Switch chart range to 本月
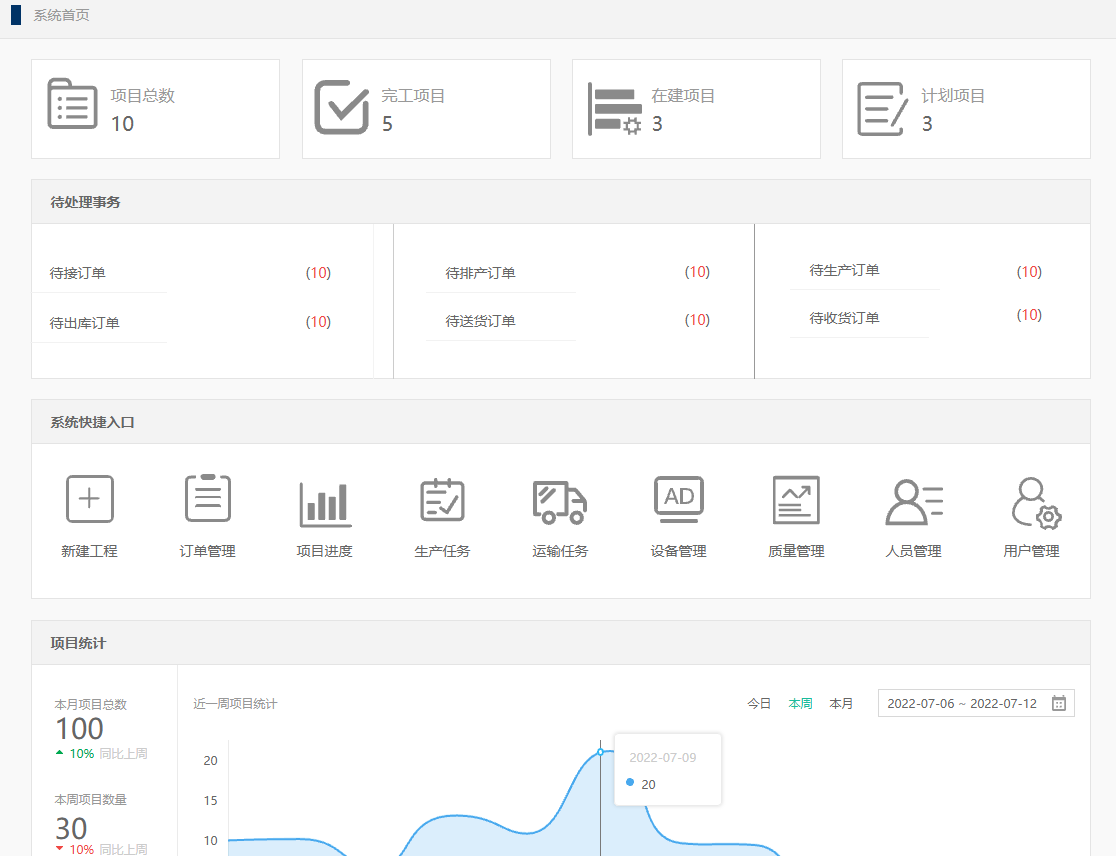Screen dimensions: 1116x856 [841, 704]
